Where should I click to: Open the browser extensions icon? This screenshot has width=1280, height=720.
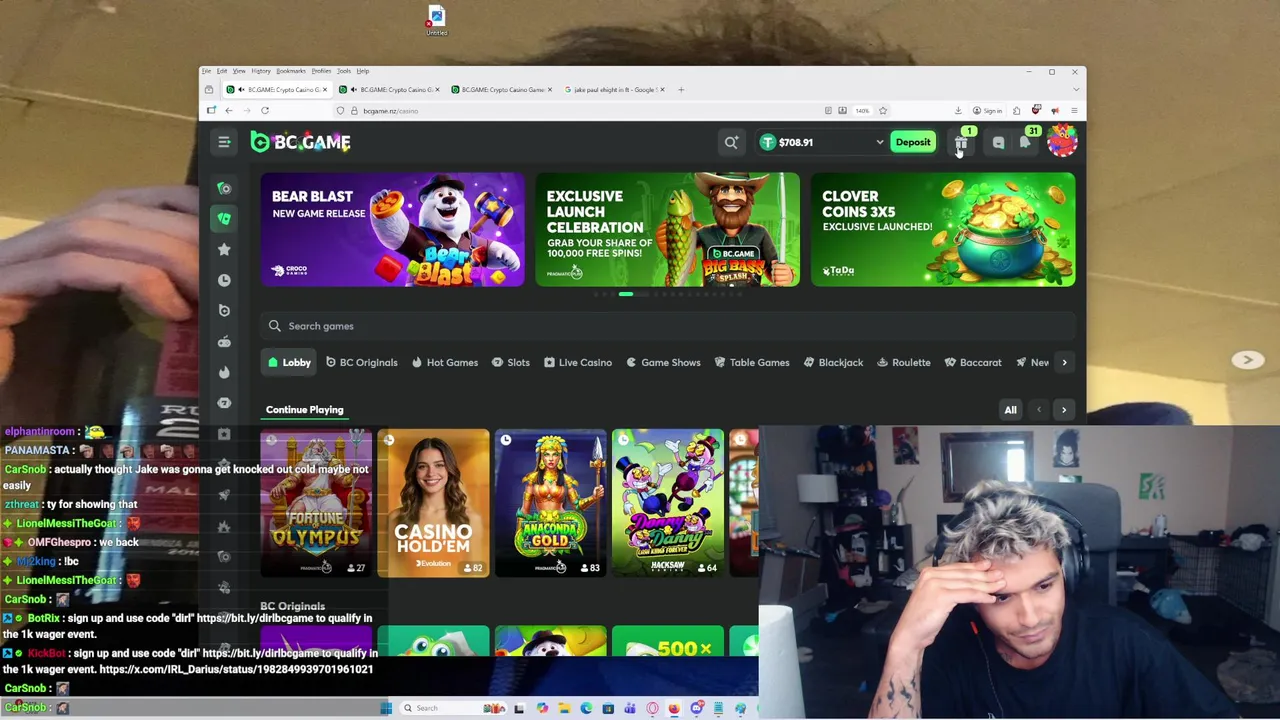point(1017,110)
